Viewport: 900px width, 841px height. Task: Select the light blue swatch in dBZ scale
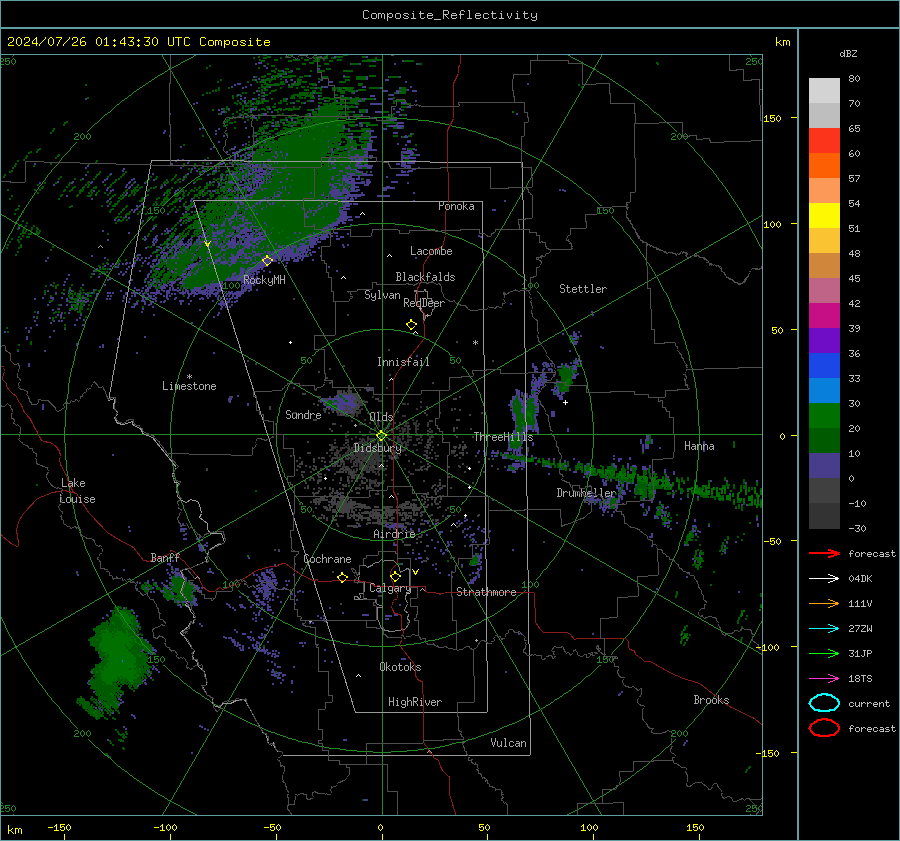pos(824,390)
